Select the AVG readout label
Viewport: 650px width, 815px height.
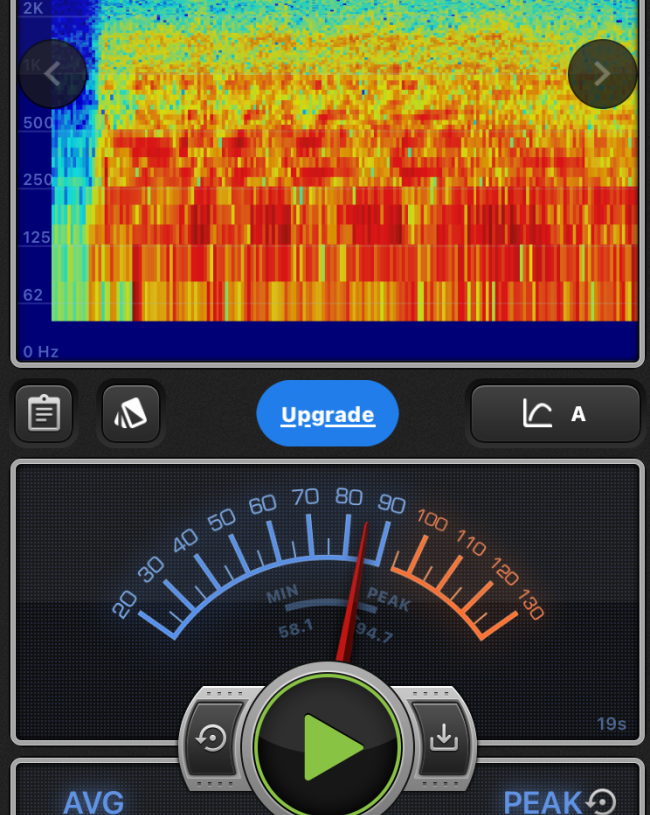[x=94, y=802]
